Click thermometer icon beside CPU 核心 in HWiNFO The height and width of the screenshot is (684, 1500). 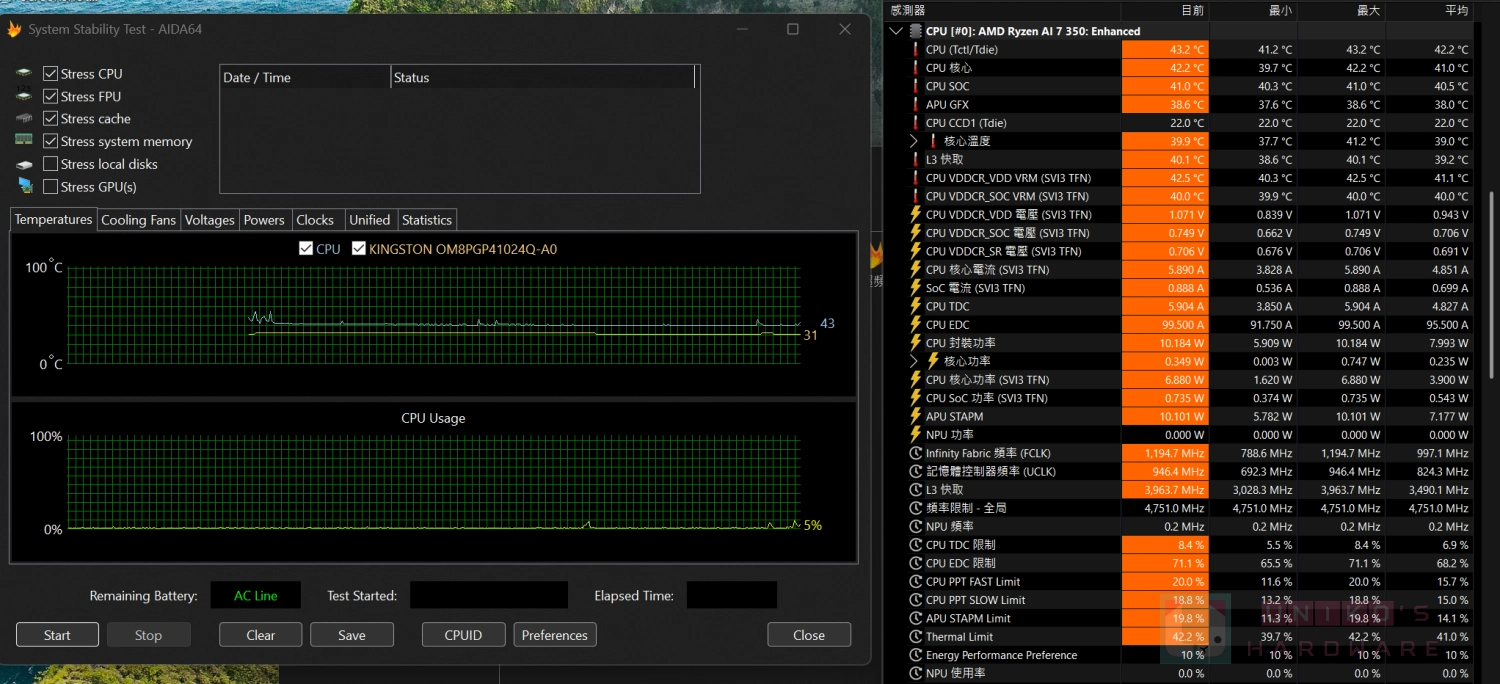pyautogui.click(x=915, y=68)
